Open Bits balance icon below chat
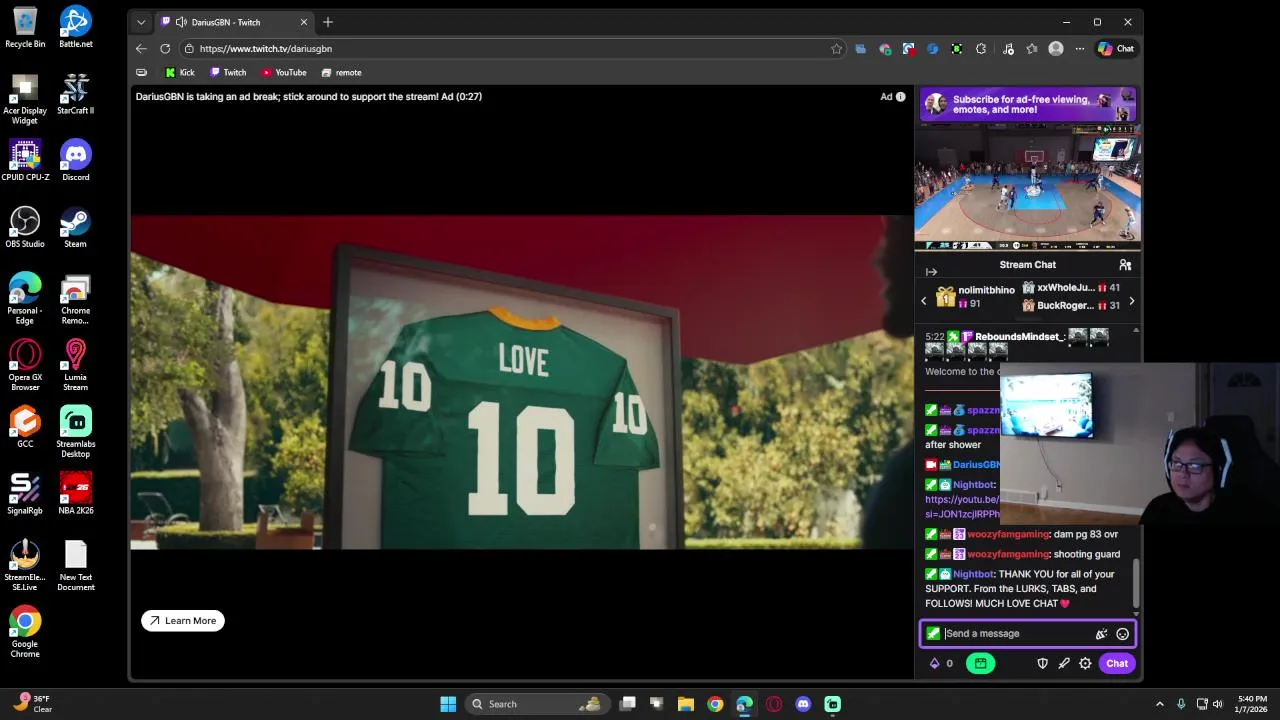1280x720 pixels. (941, 663)
